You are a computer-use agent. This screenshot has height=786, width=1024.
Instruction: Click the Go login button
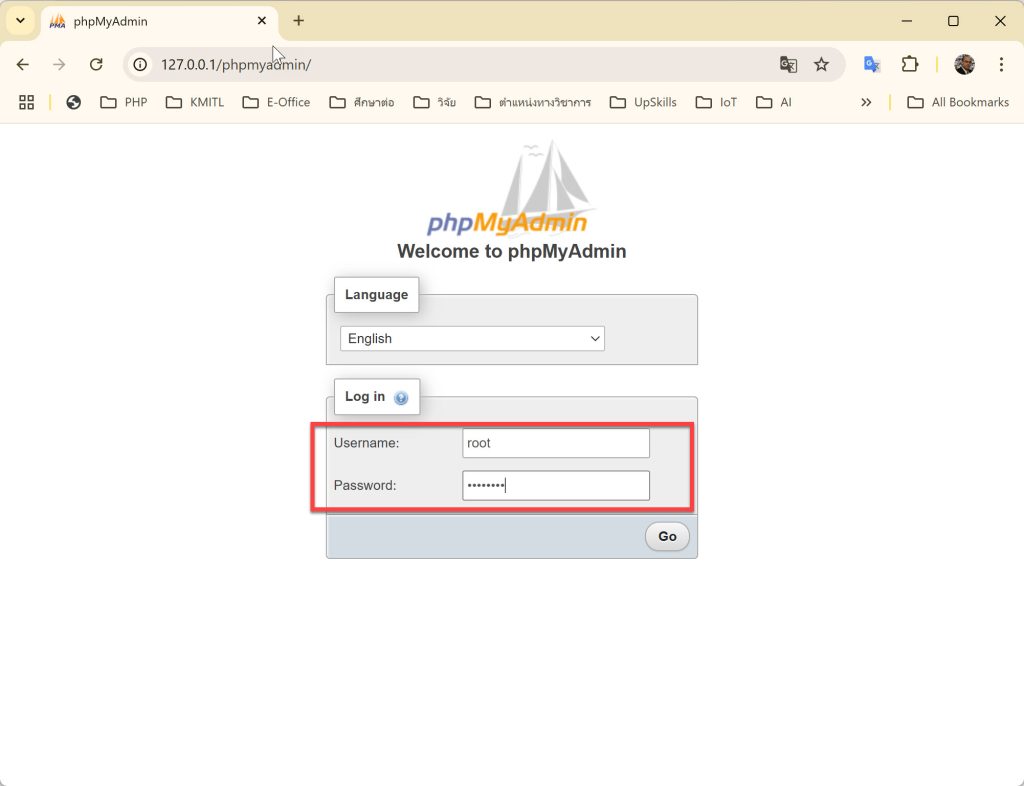click(667, 537)
